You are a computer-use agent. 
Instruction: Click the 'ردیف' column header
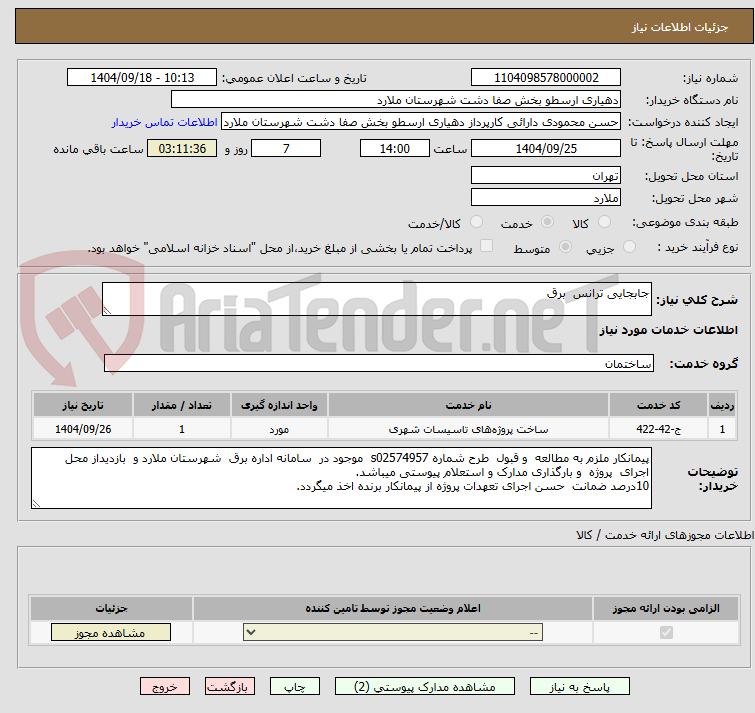(x=722, y=405)
